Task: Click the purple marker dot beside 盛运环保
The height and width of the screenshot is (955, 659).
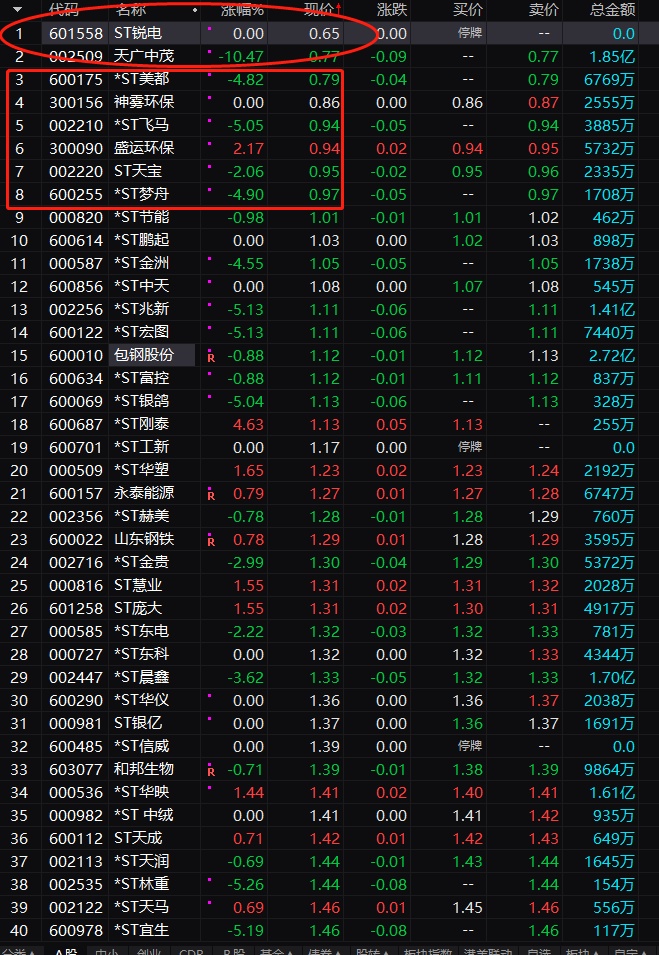Action: 210,145
